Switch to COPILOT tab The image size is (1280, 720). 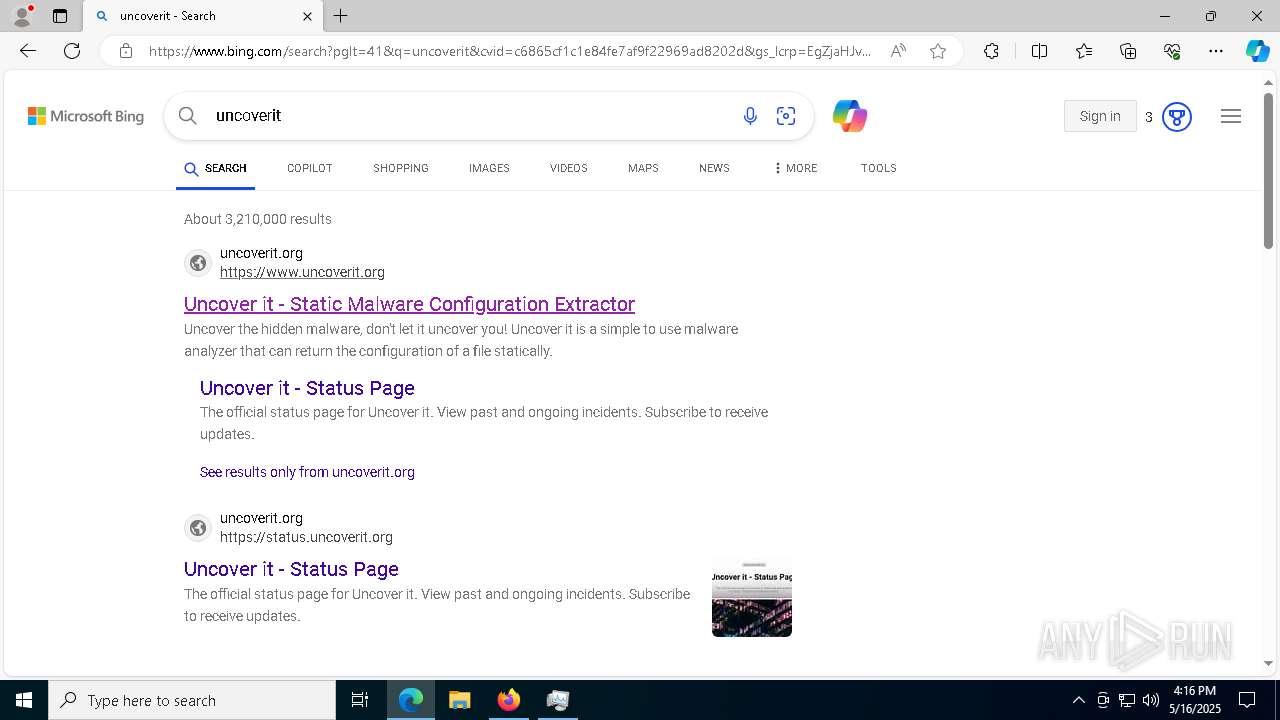tap(310, 168)
